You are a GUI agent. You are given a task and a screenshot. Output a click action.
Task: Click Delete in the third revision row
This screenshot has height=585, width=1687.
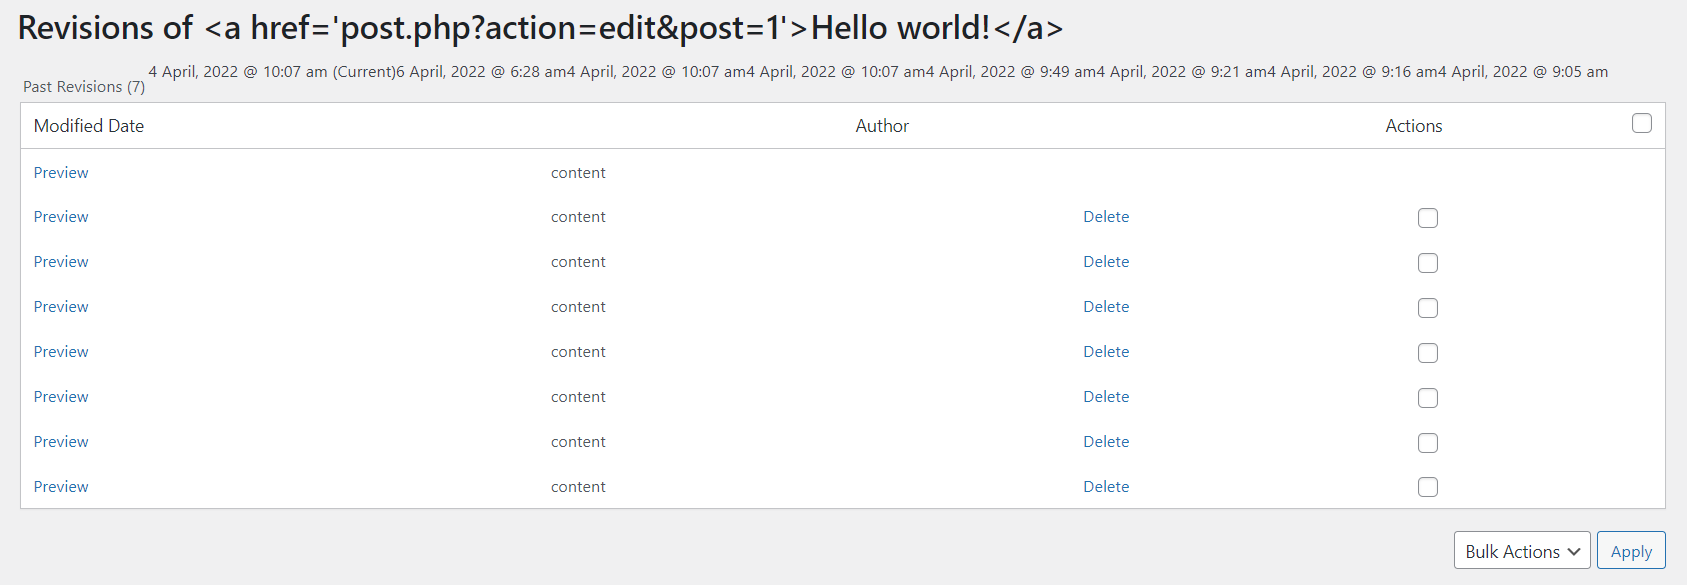[1105, 262]
